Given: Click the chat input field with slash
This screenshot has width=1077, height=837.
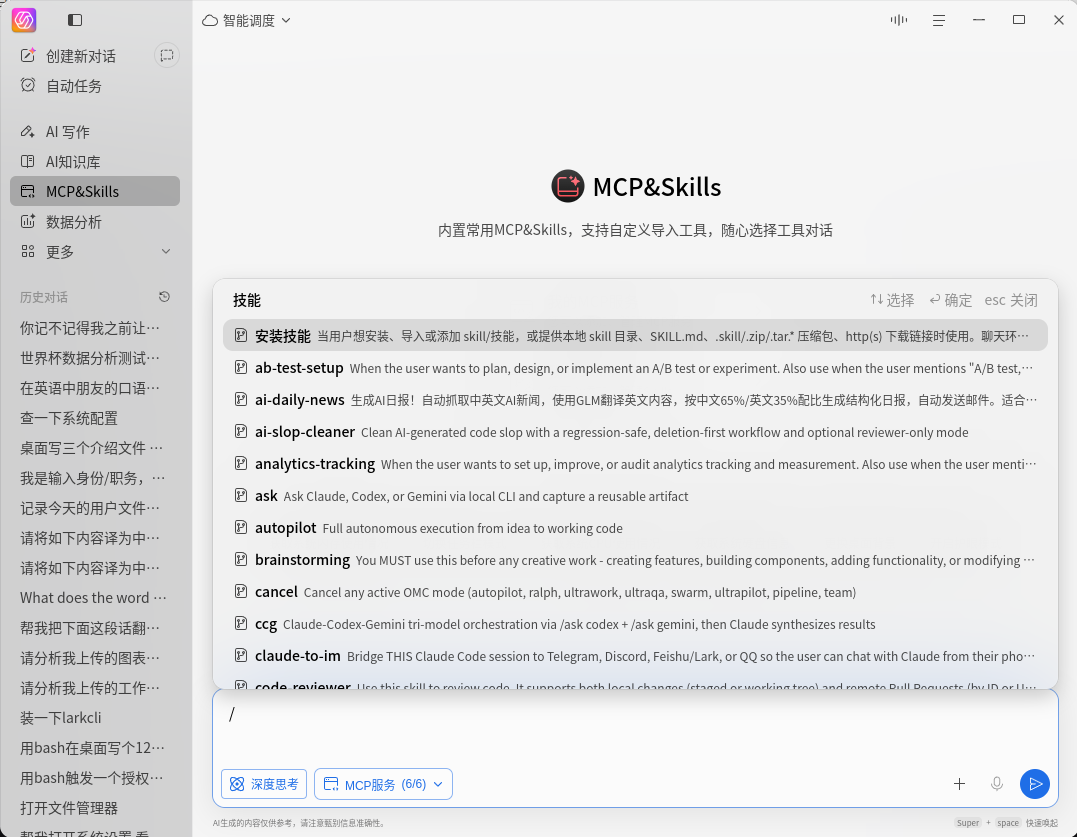Looking at the screenshot, I should click(x=635, y=726).
